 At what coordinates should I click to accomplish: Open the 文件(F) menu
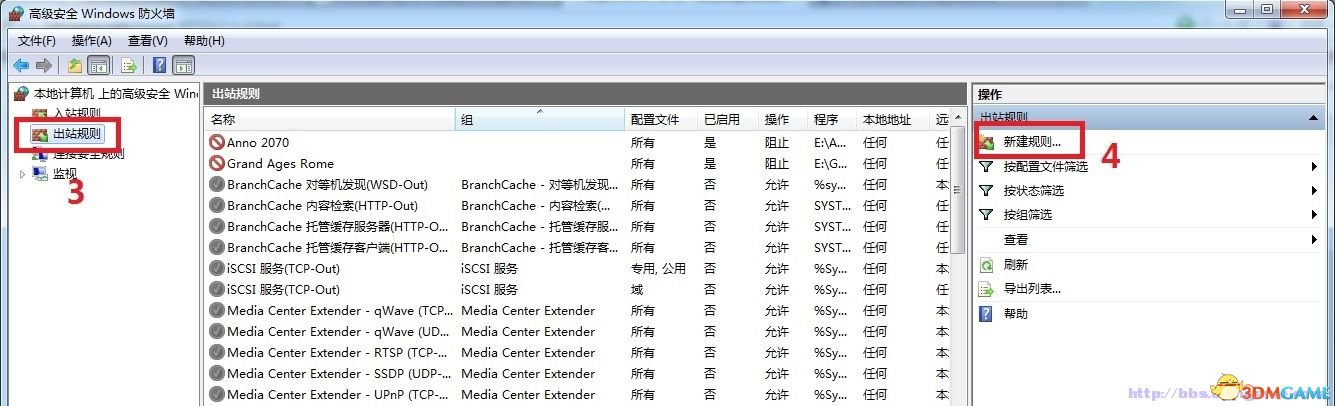click(x=37, y=40)
